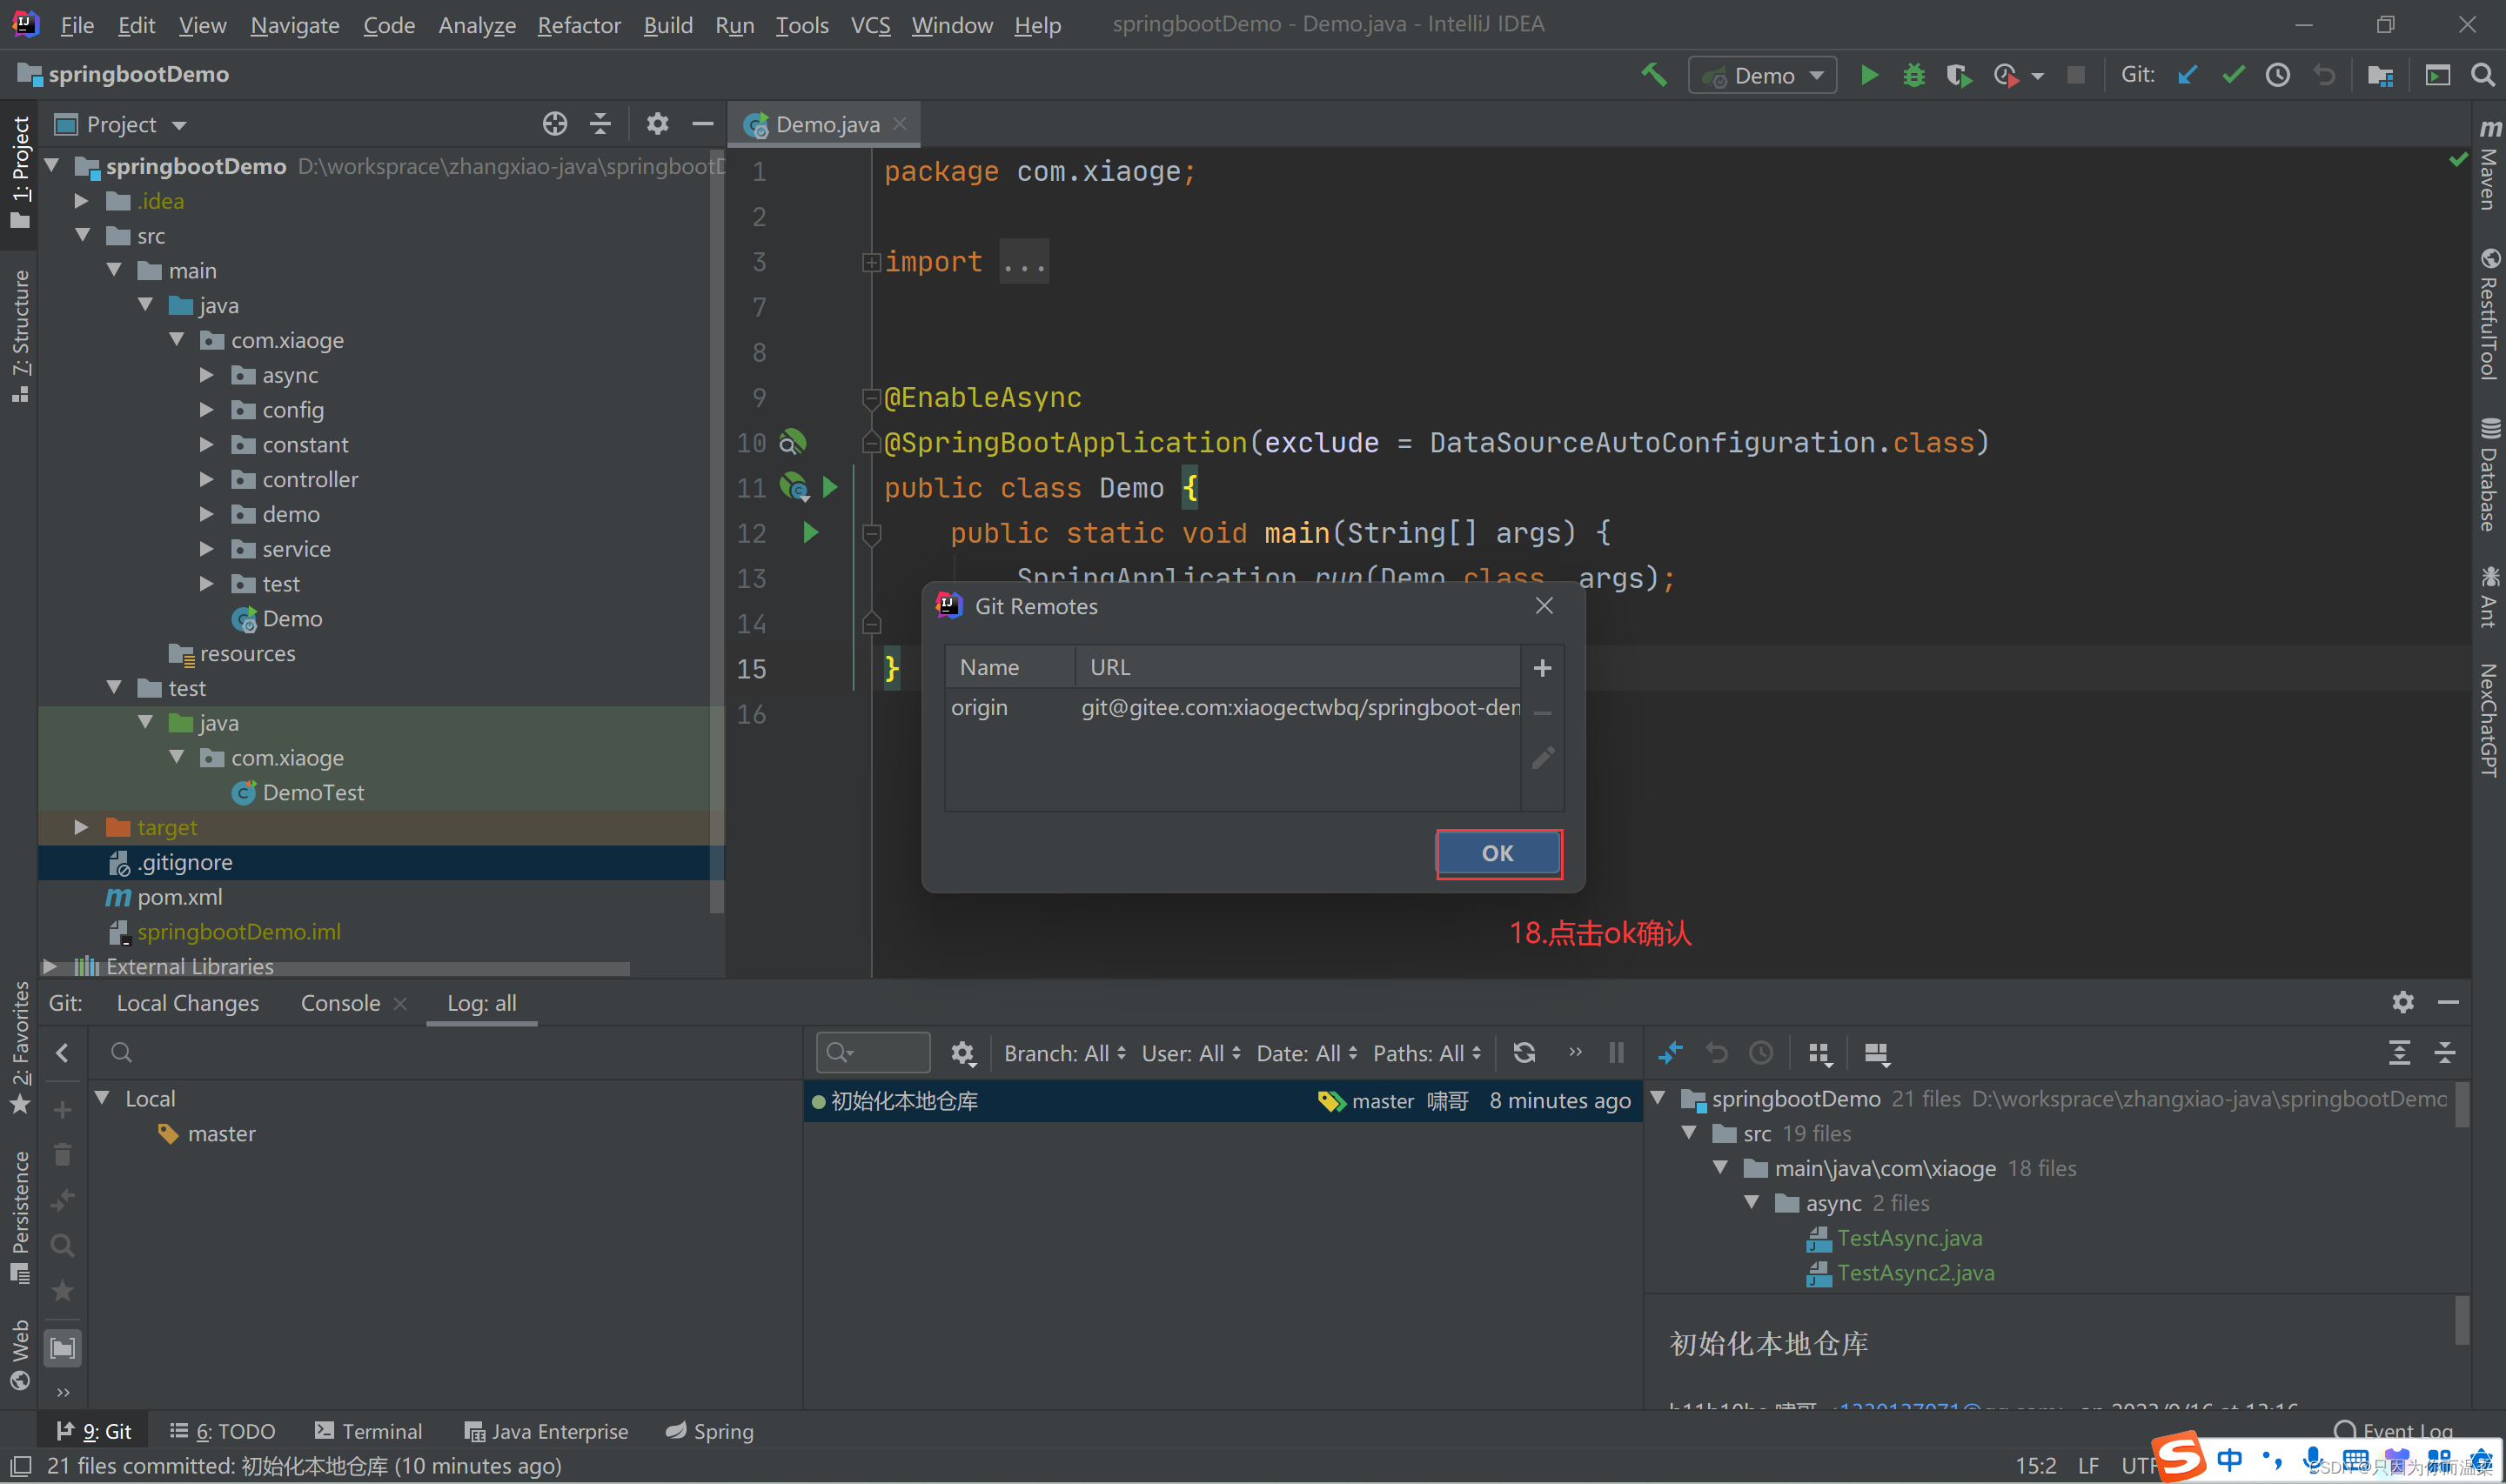Click the Git update project arrow icon
The width and height of the screenshot is (2506, 1484).
click(x=2187, y=75)
